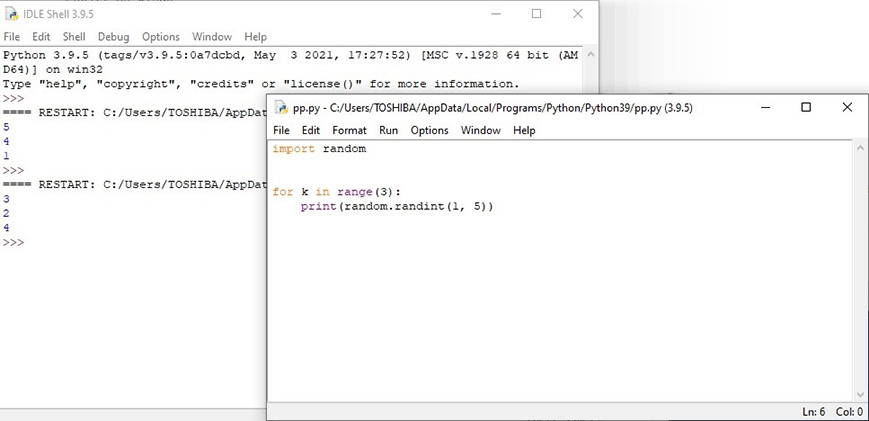Minimize the IDLE Shell window

click(495, 14)
